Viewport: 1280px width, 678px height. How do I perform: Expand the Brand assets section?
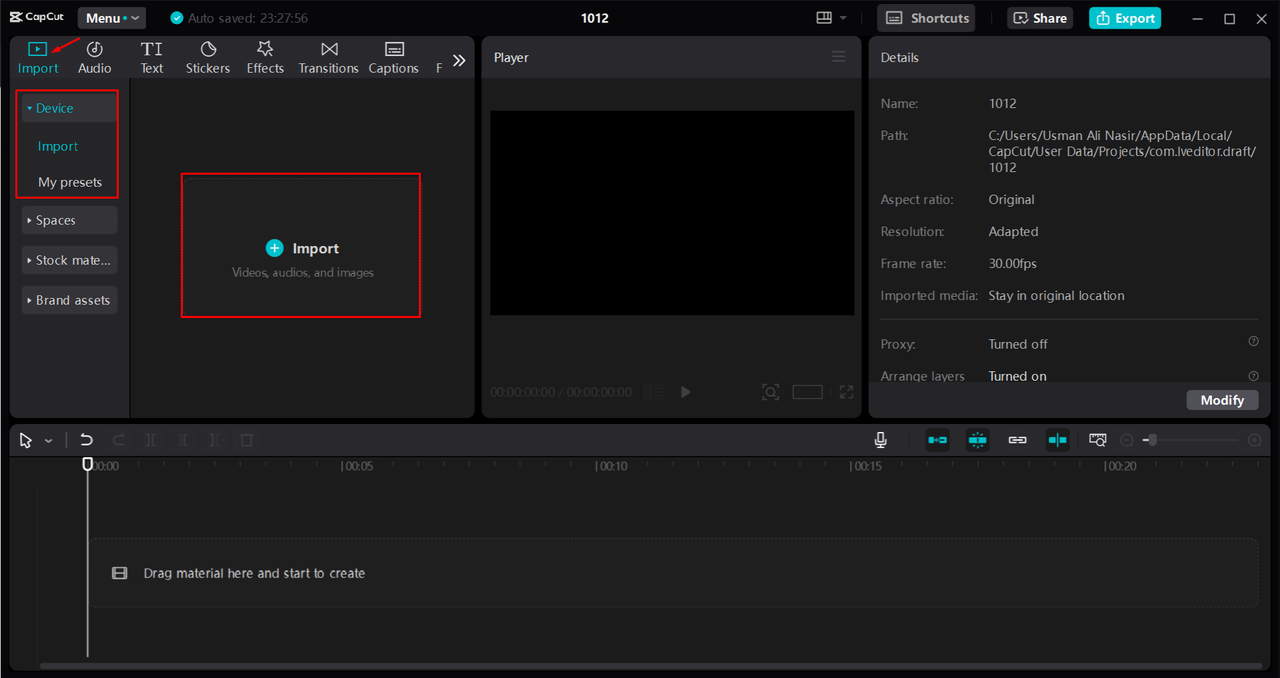(x=69, y=300)
